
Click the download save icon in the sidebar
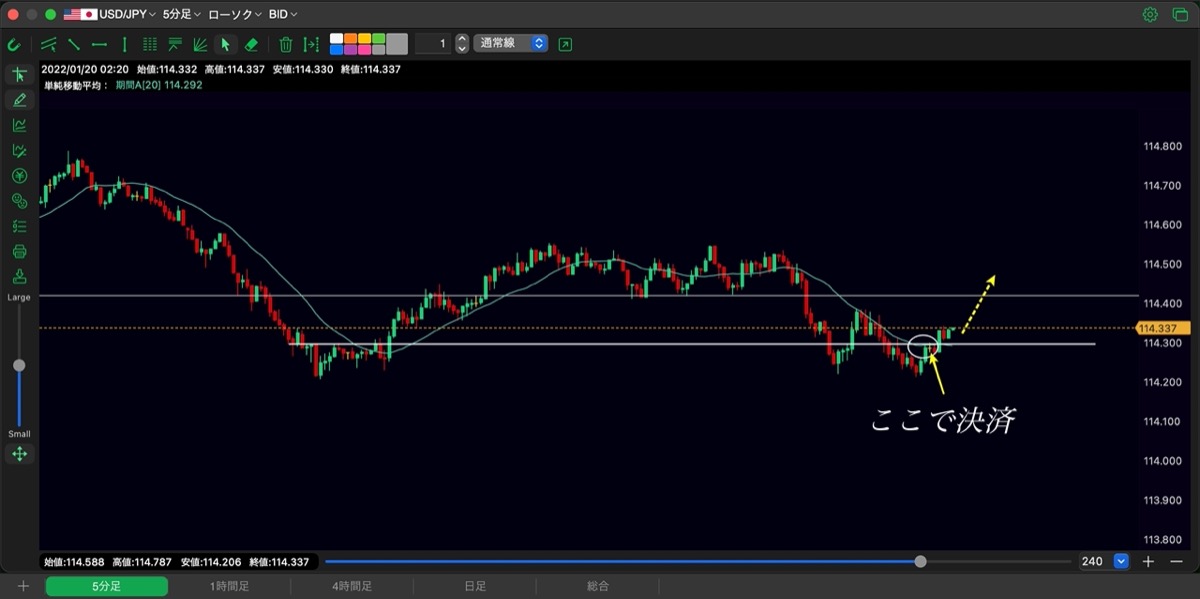19,277
